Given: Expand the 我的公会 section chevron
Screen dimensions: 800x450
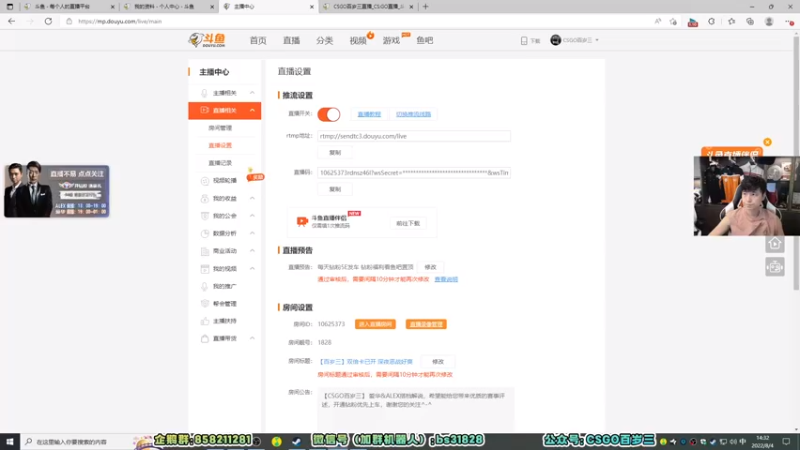Looking at the screenshot, I should [x=252, y=216].
